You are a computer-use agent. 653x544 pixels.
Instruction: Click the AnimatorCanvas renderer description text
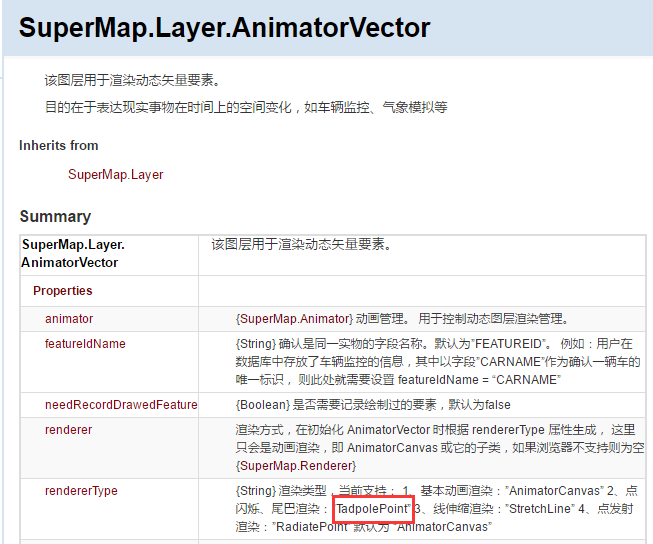pos(439,448)
